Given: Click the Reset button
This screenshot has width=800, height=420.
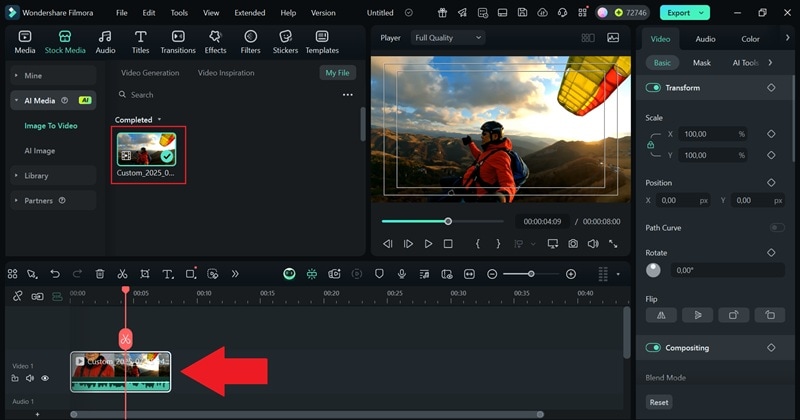Looking at the screenshot, I should [x=659, y=402].
